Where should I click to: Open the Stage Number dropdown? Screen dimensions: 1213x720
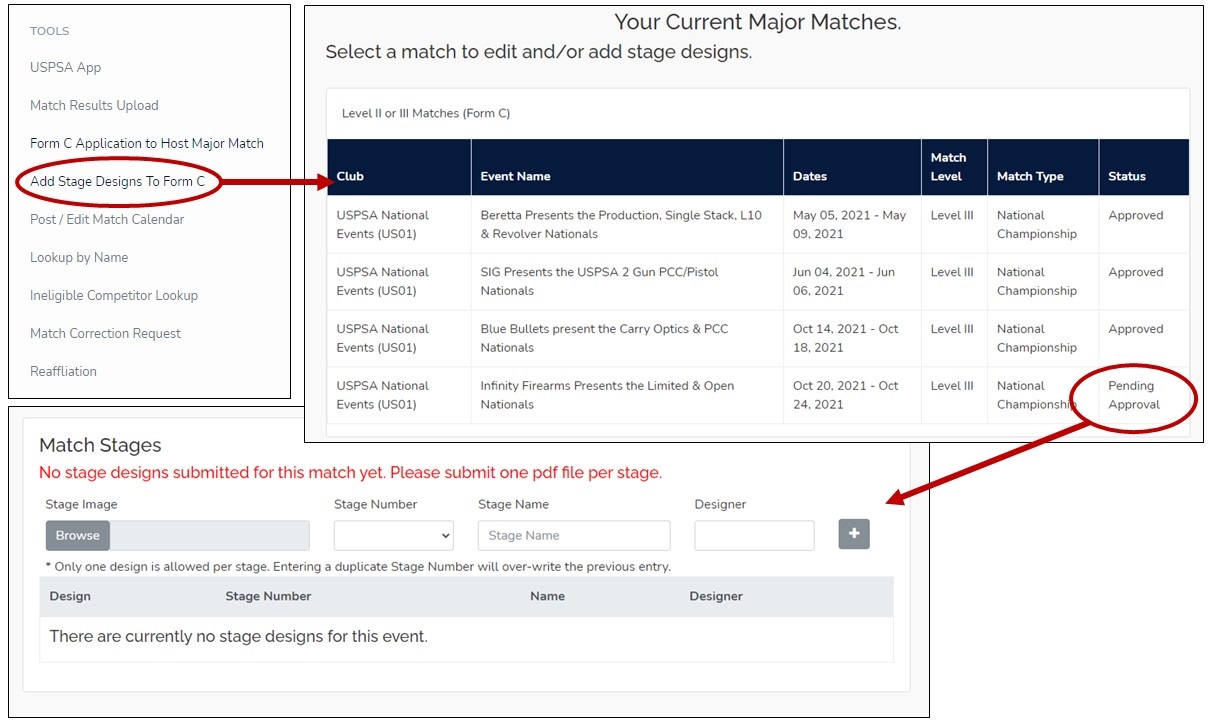[393, 535]
